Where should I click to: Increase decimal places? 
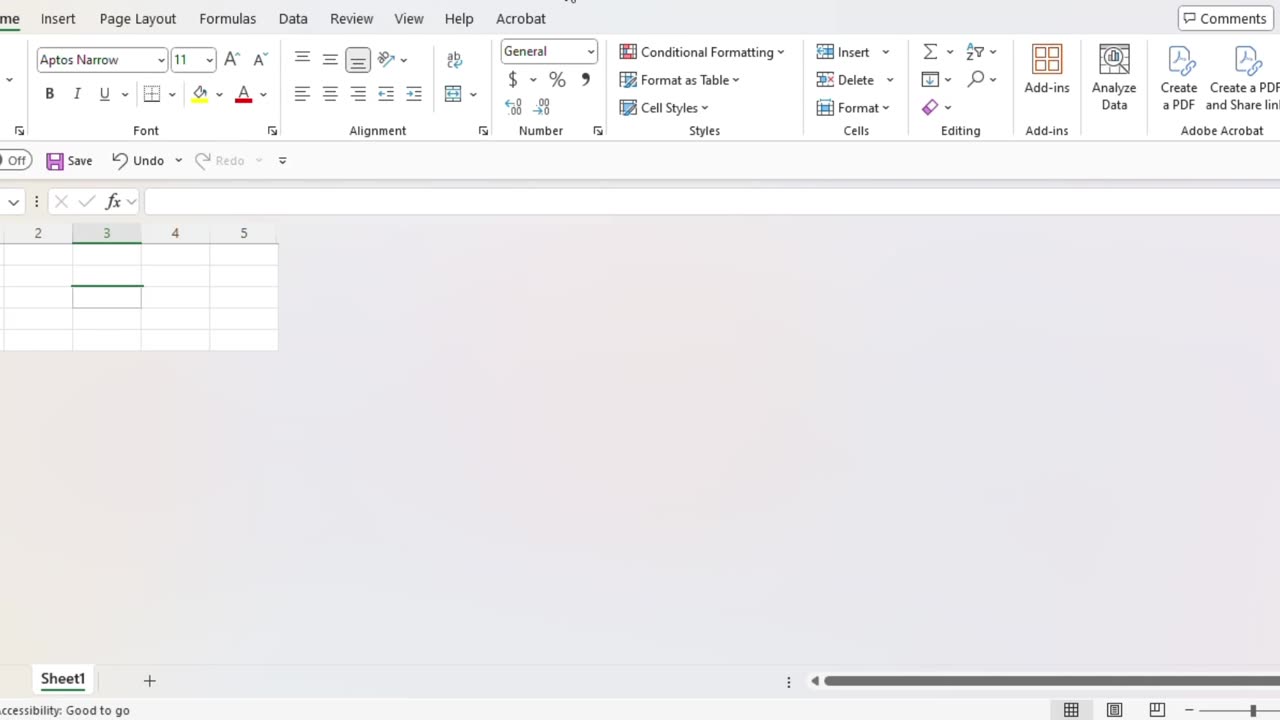pos(513,106)
